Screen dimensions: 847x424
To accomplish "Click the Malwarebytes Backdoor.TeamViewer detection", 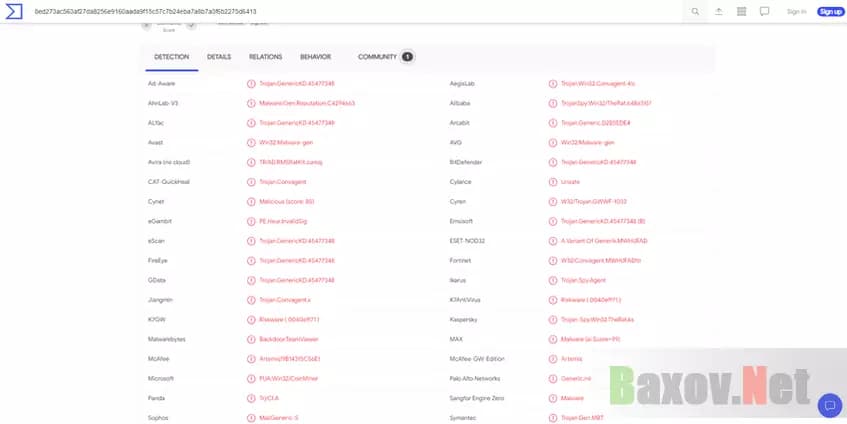I will click(x=297, y=339).
